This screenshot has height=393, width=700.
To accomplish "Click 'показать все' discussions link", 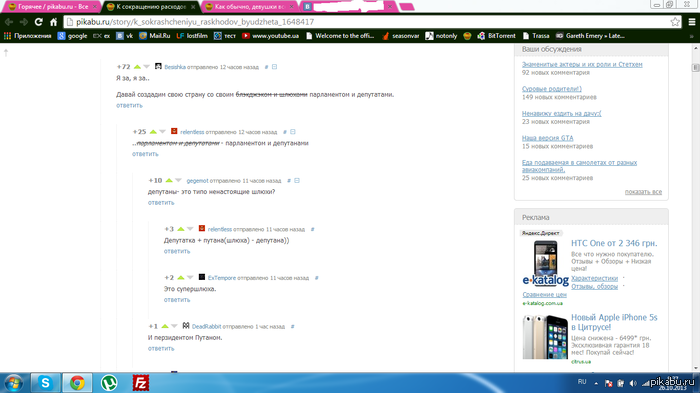I will click(643, 192).
